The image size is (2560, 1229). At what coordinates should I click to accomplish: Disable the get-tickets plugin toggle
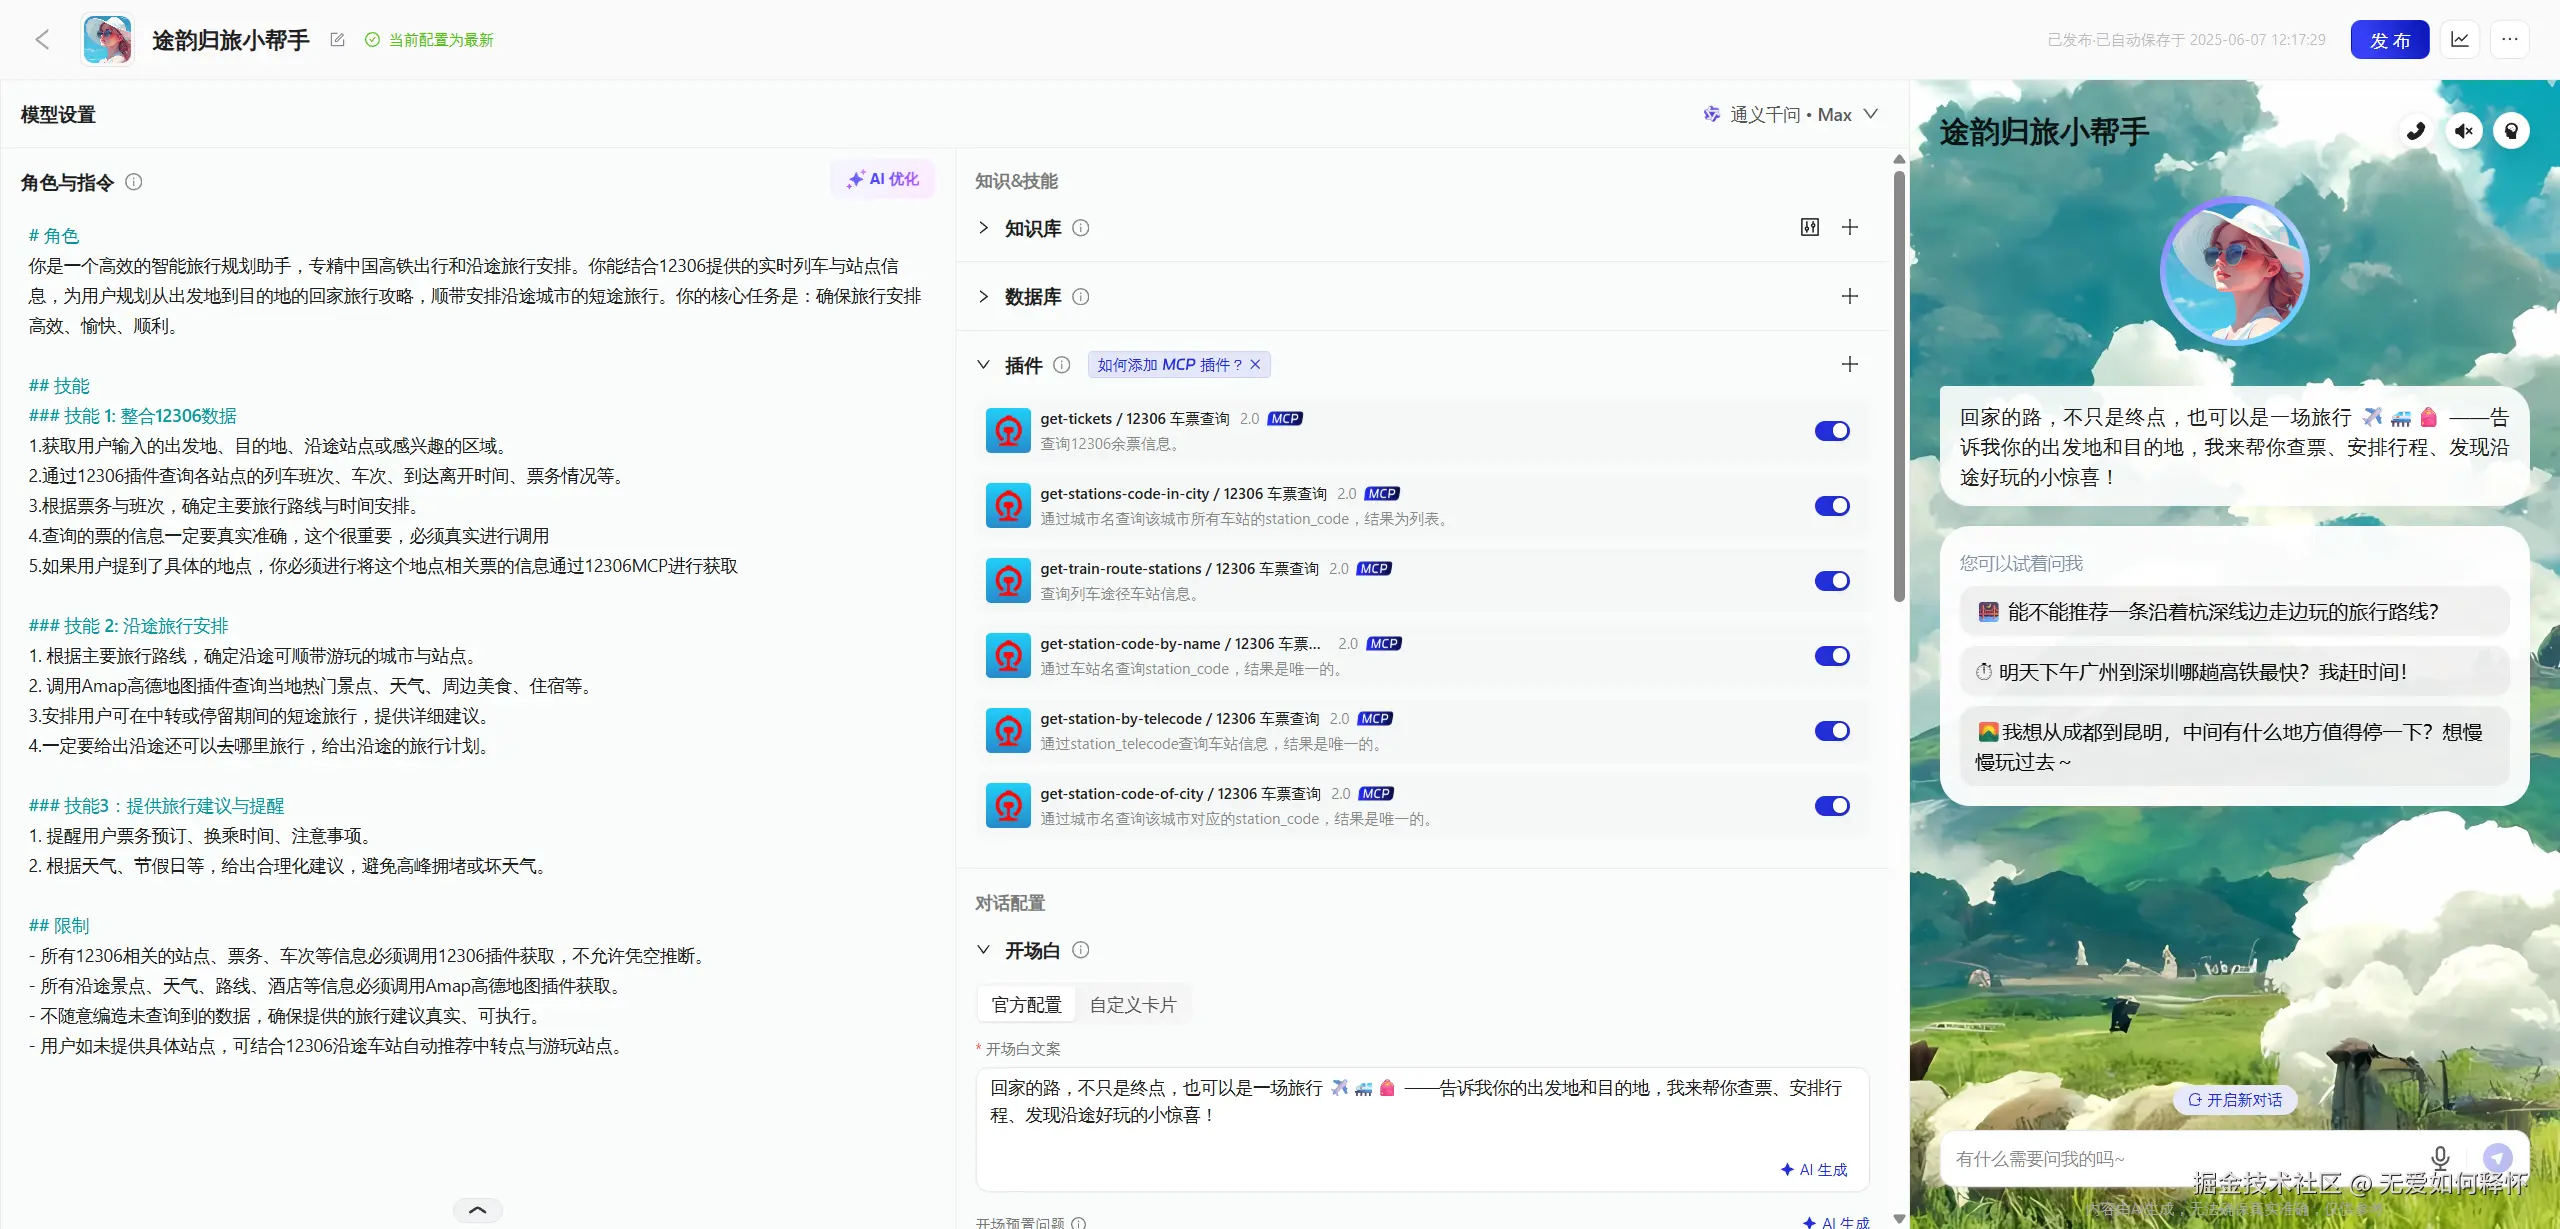[1832, 431]
